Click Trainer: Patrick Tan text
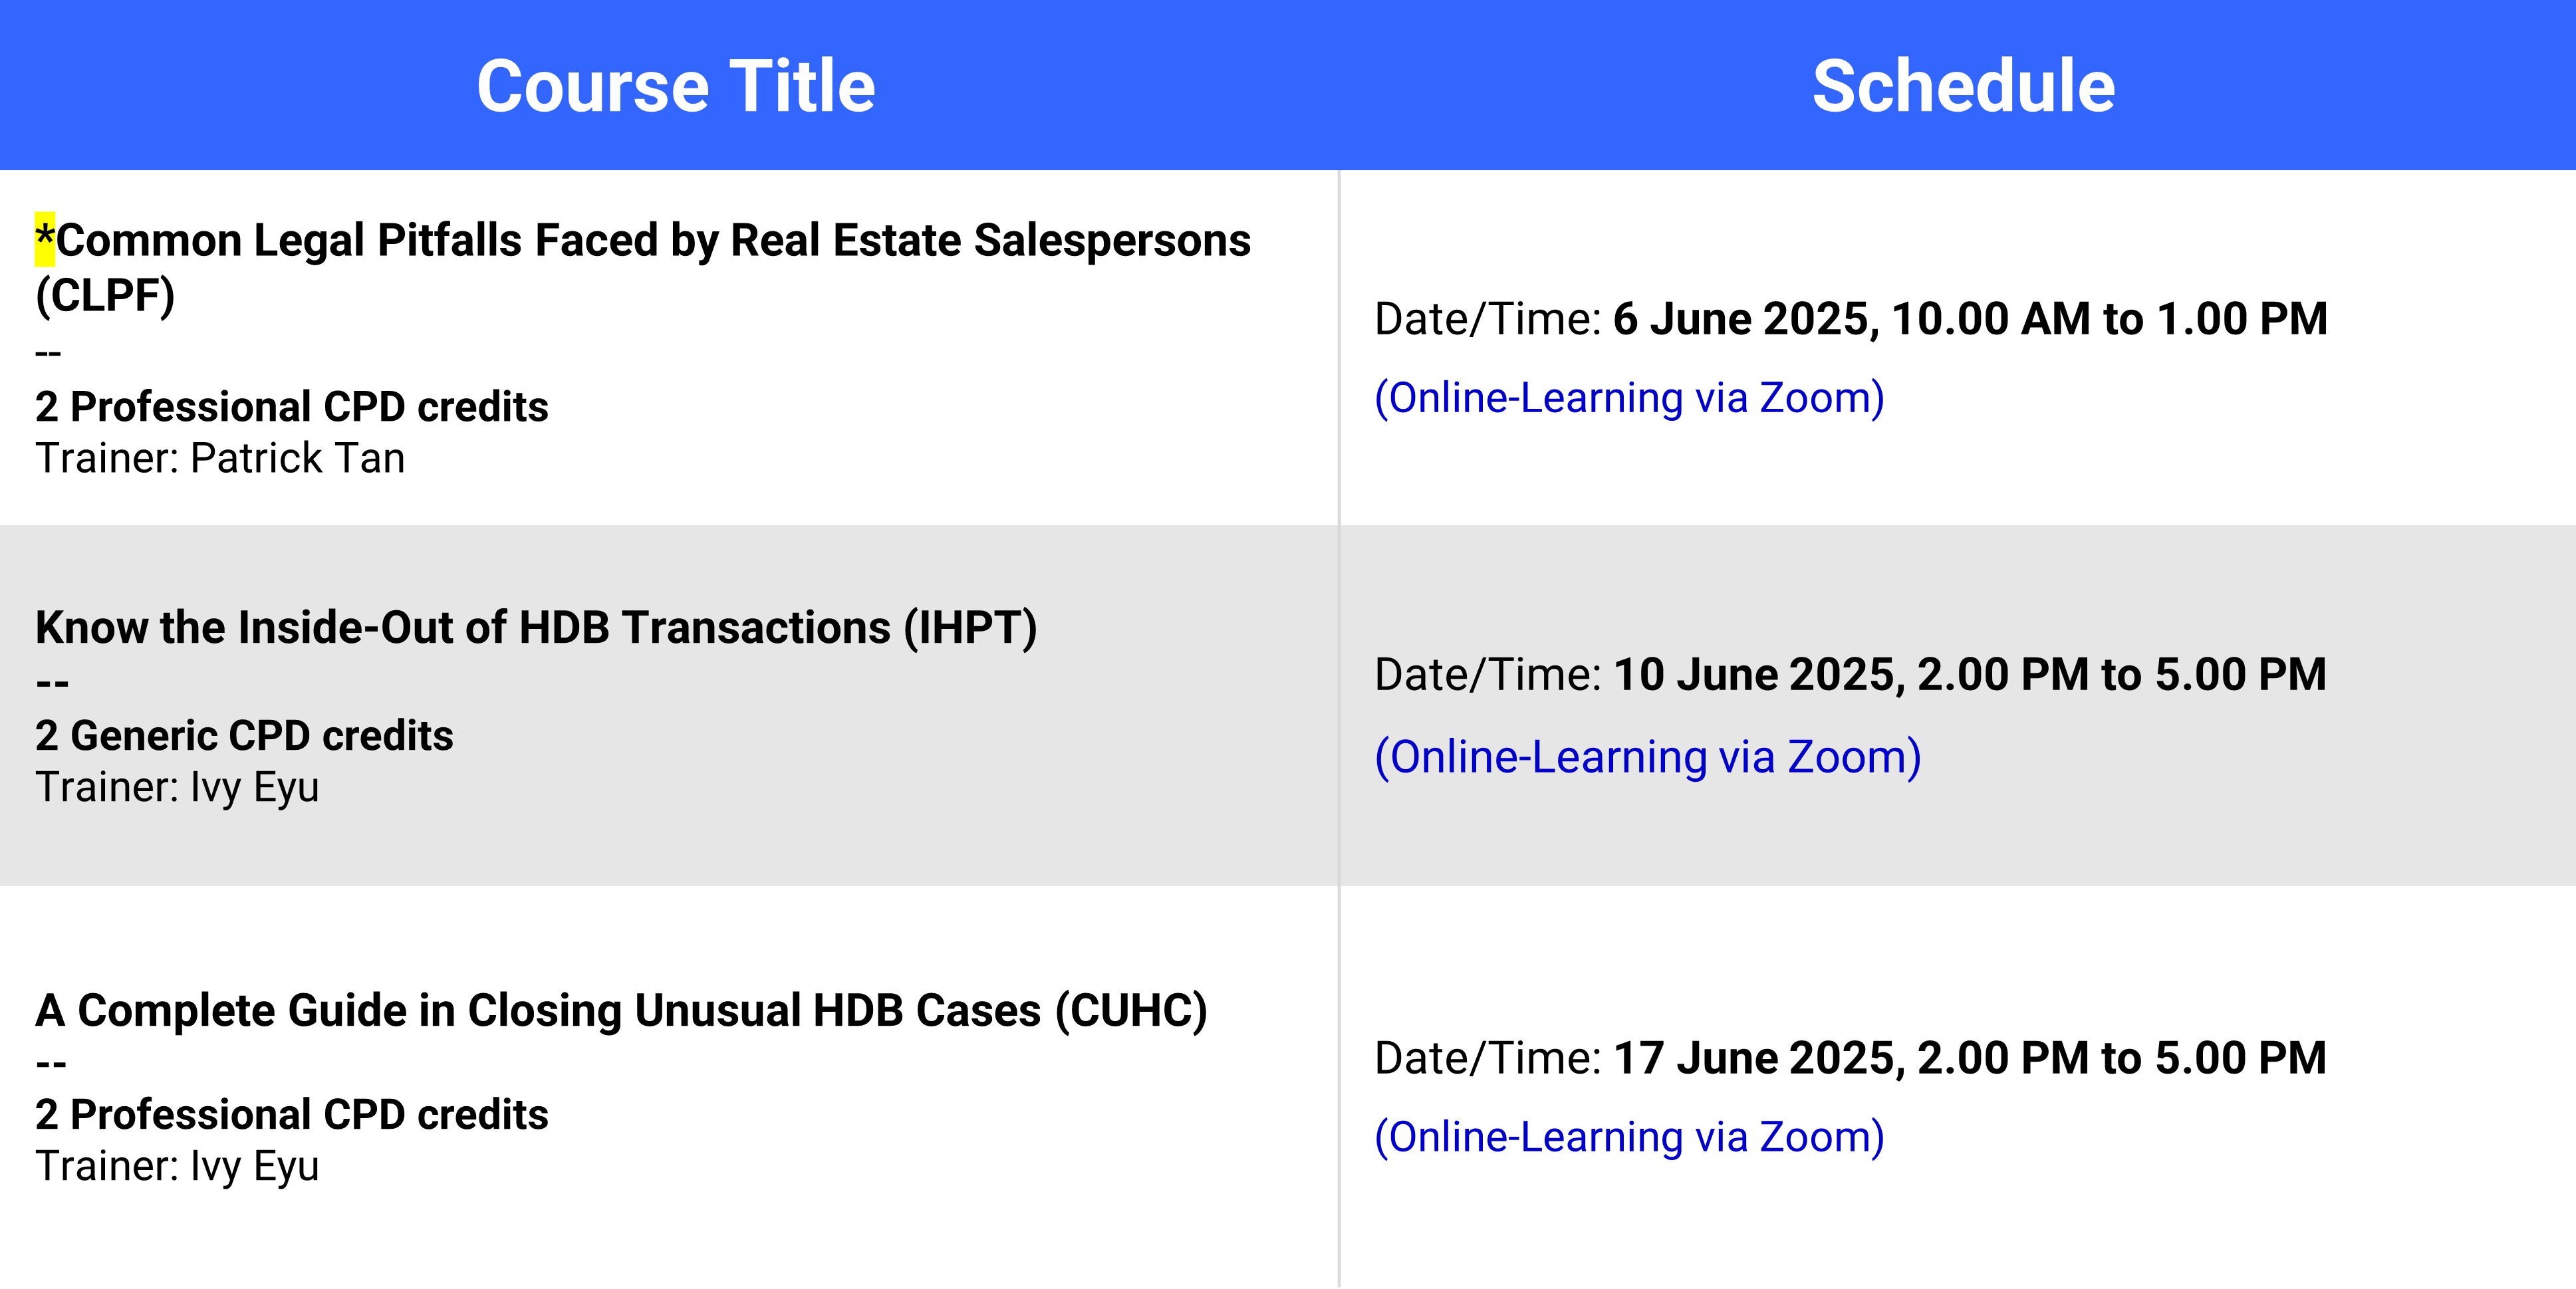The width and height of the screenshot is (2576, 1289). pos(220,459)
